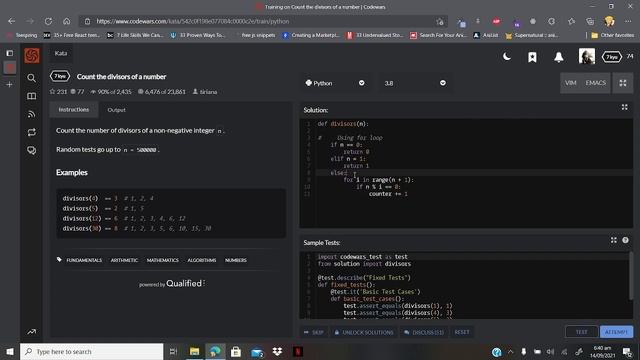
Task: Run the TEST button
Action: point(582,332)
